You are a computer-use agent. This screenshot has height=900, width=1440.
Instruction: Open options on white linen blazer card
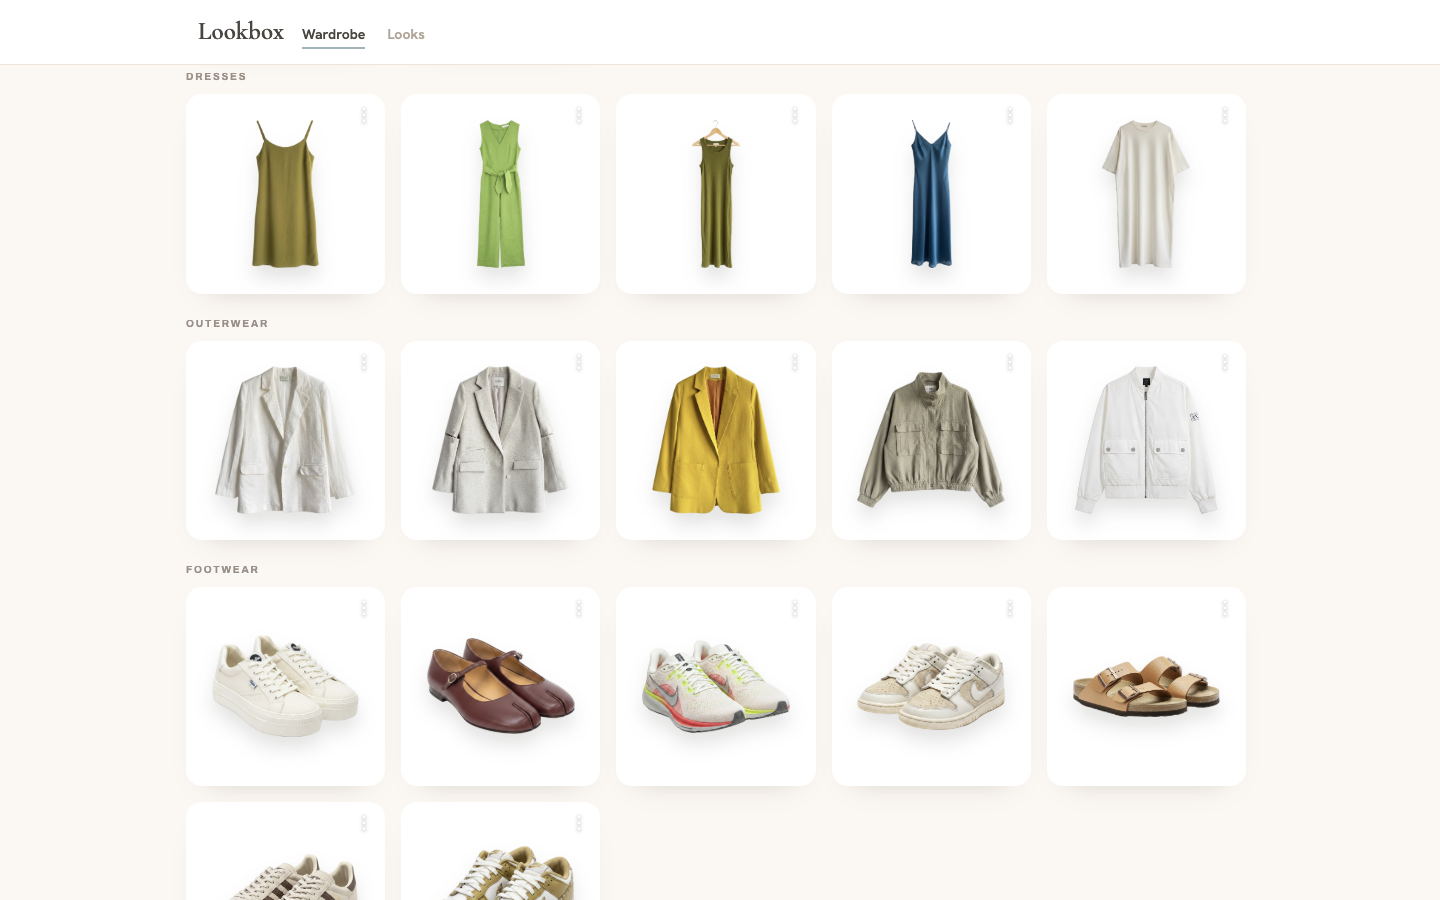[x=364, y=362]
